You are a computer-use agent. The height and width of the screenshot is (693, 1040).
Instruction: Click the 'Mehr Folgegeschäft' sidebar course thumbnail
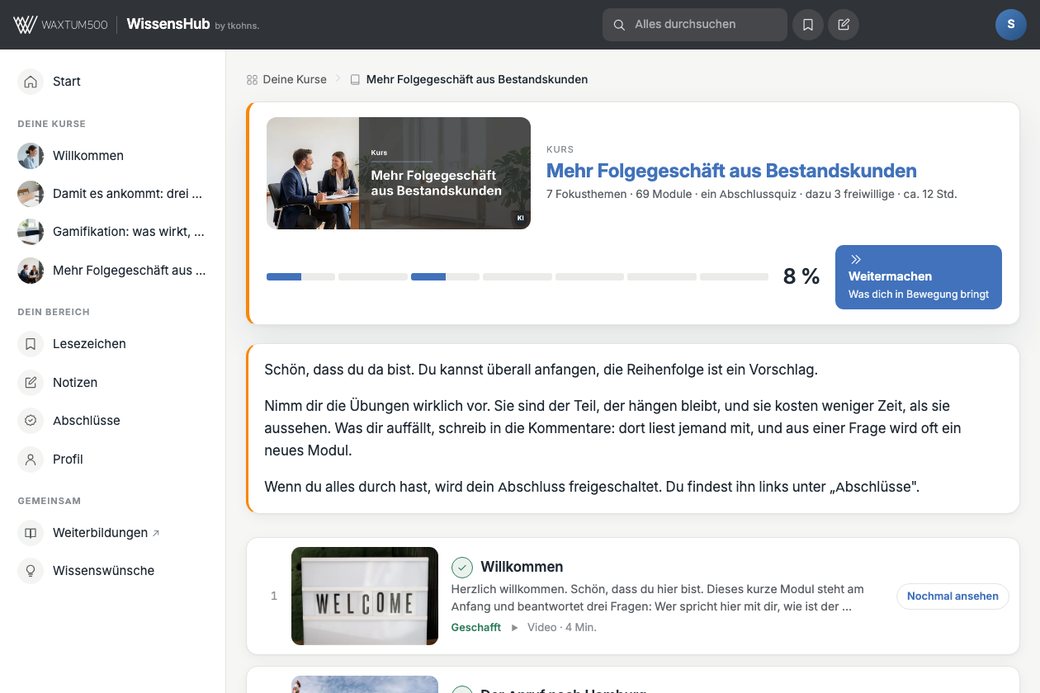click(31, 271)
